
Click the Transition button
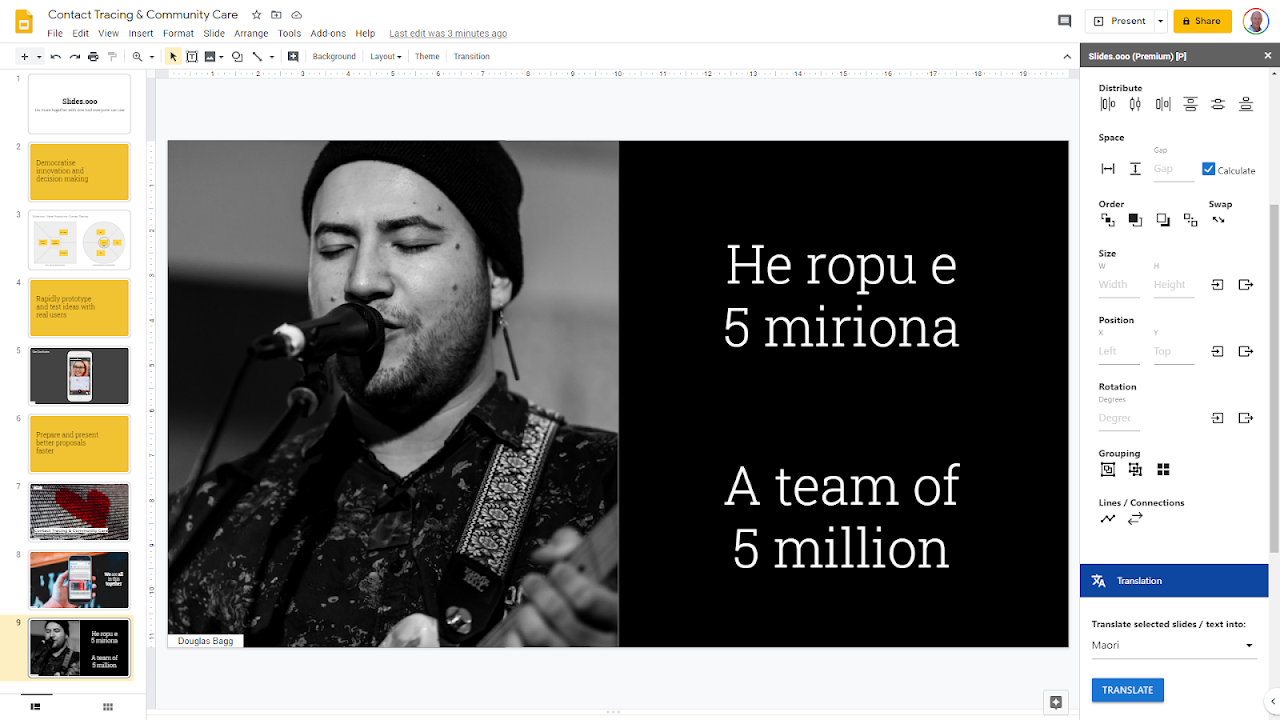pyautogui.click(x=471, y=57)
